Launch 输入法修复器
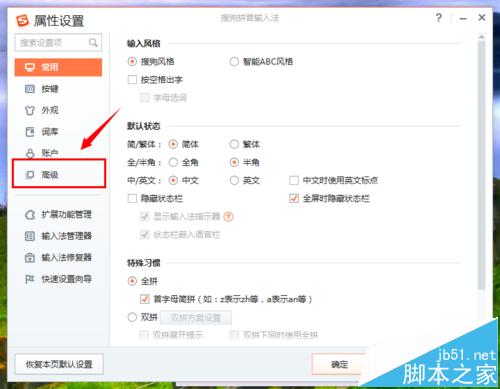Viewport: 500px width, 389px height. point(58,257)
